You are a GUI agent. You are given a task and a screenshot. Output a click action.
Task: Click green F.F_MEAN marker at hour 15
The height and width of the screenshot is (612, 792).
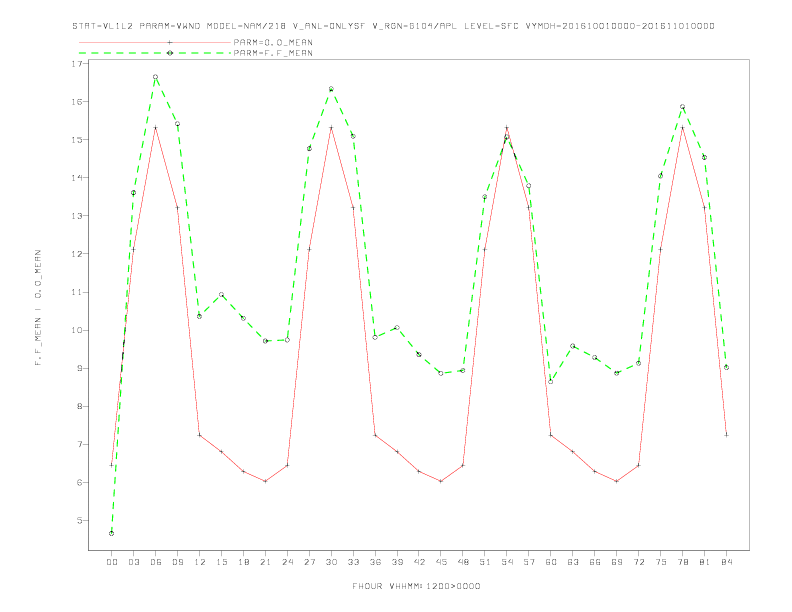(221, 294)
